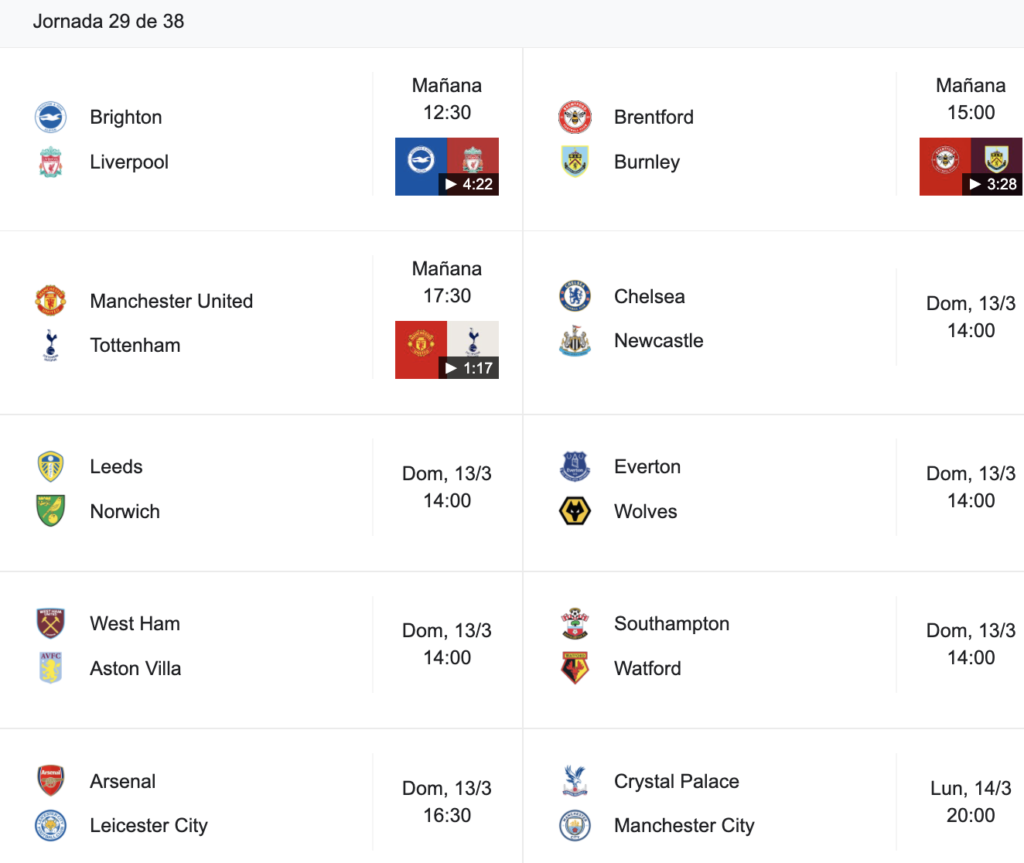Open the Everton team link
1024x863 pixels.
pyautogui.click(x=647, y=466)
